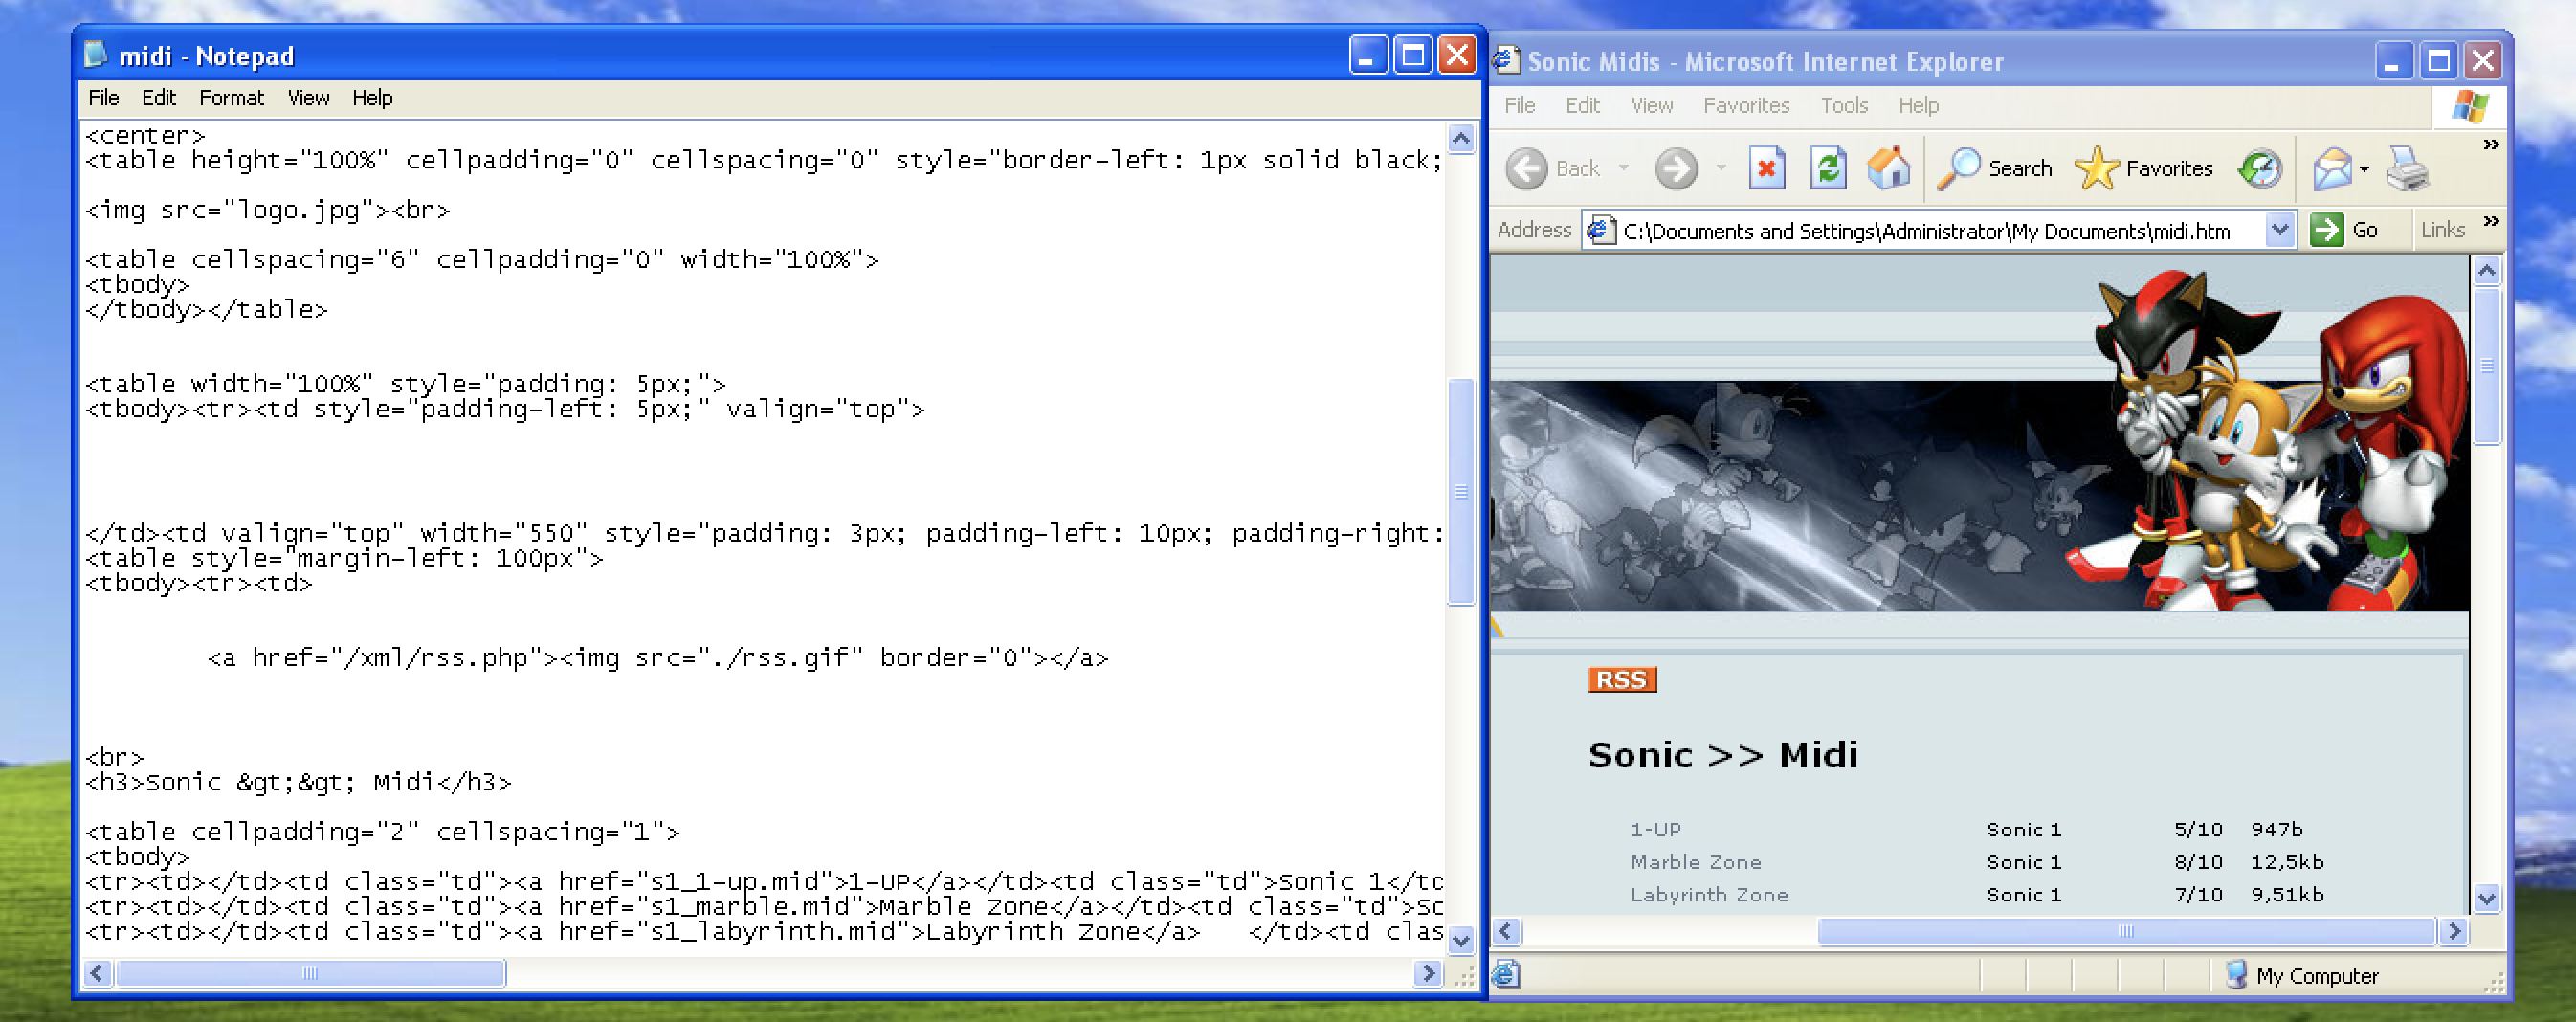This screenshot has height=1022, width=2576.
Task: Open Internet Explorer's Tools menu
Action: coord(1844,106)
